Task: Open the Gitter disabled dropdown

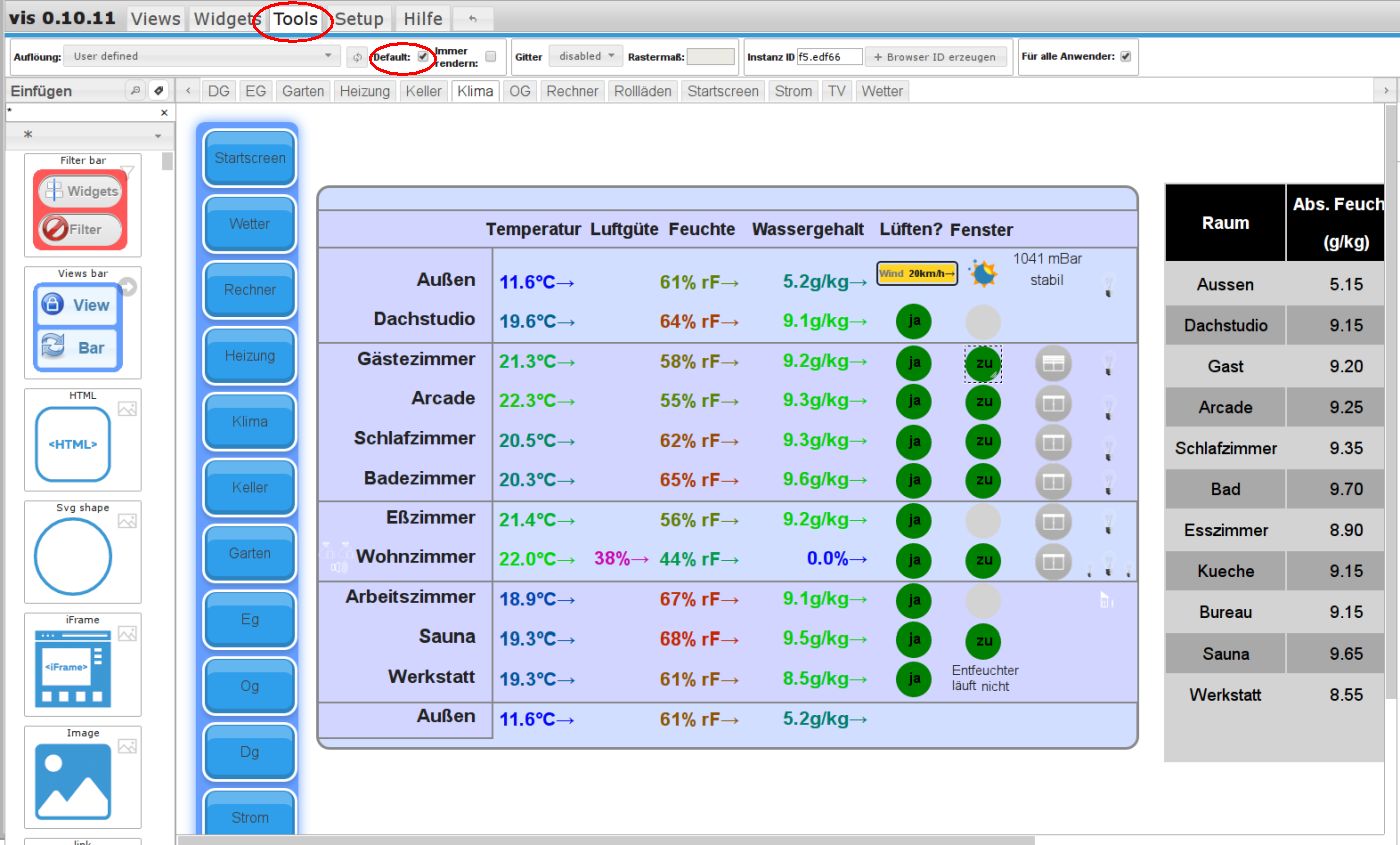Action: pos(586,57)
